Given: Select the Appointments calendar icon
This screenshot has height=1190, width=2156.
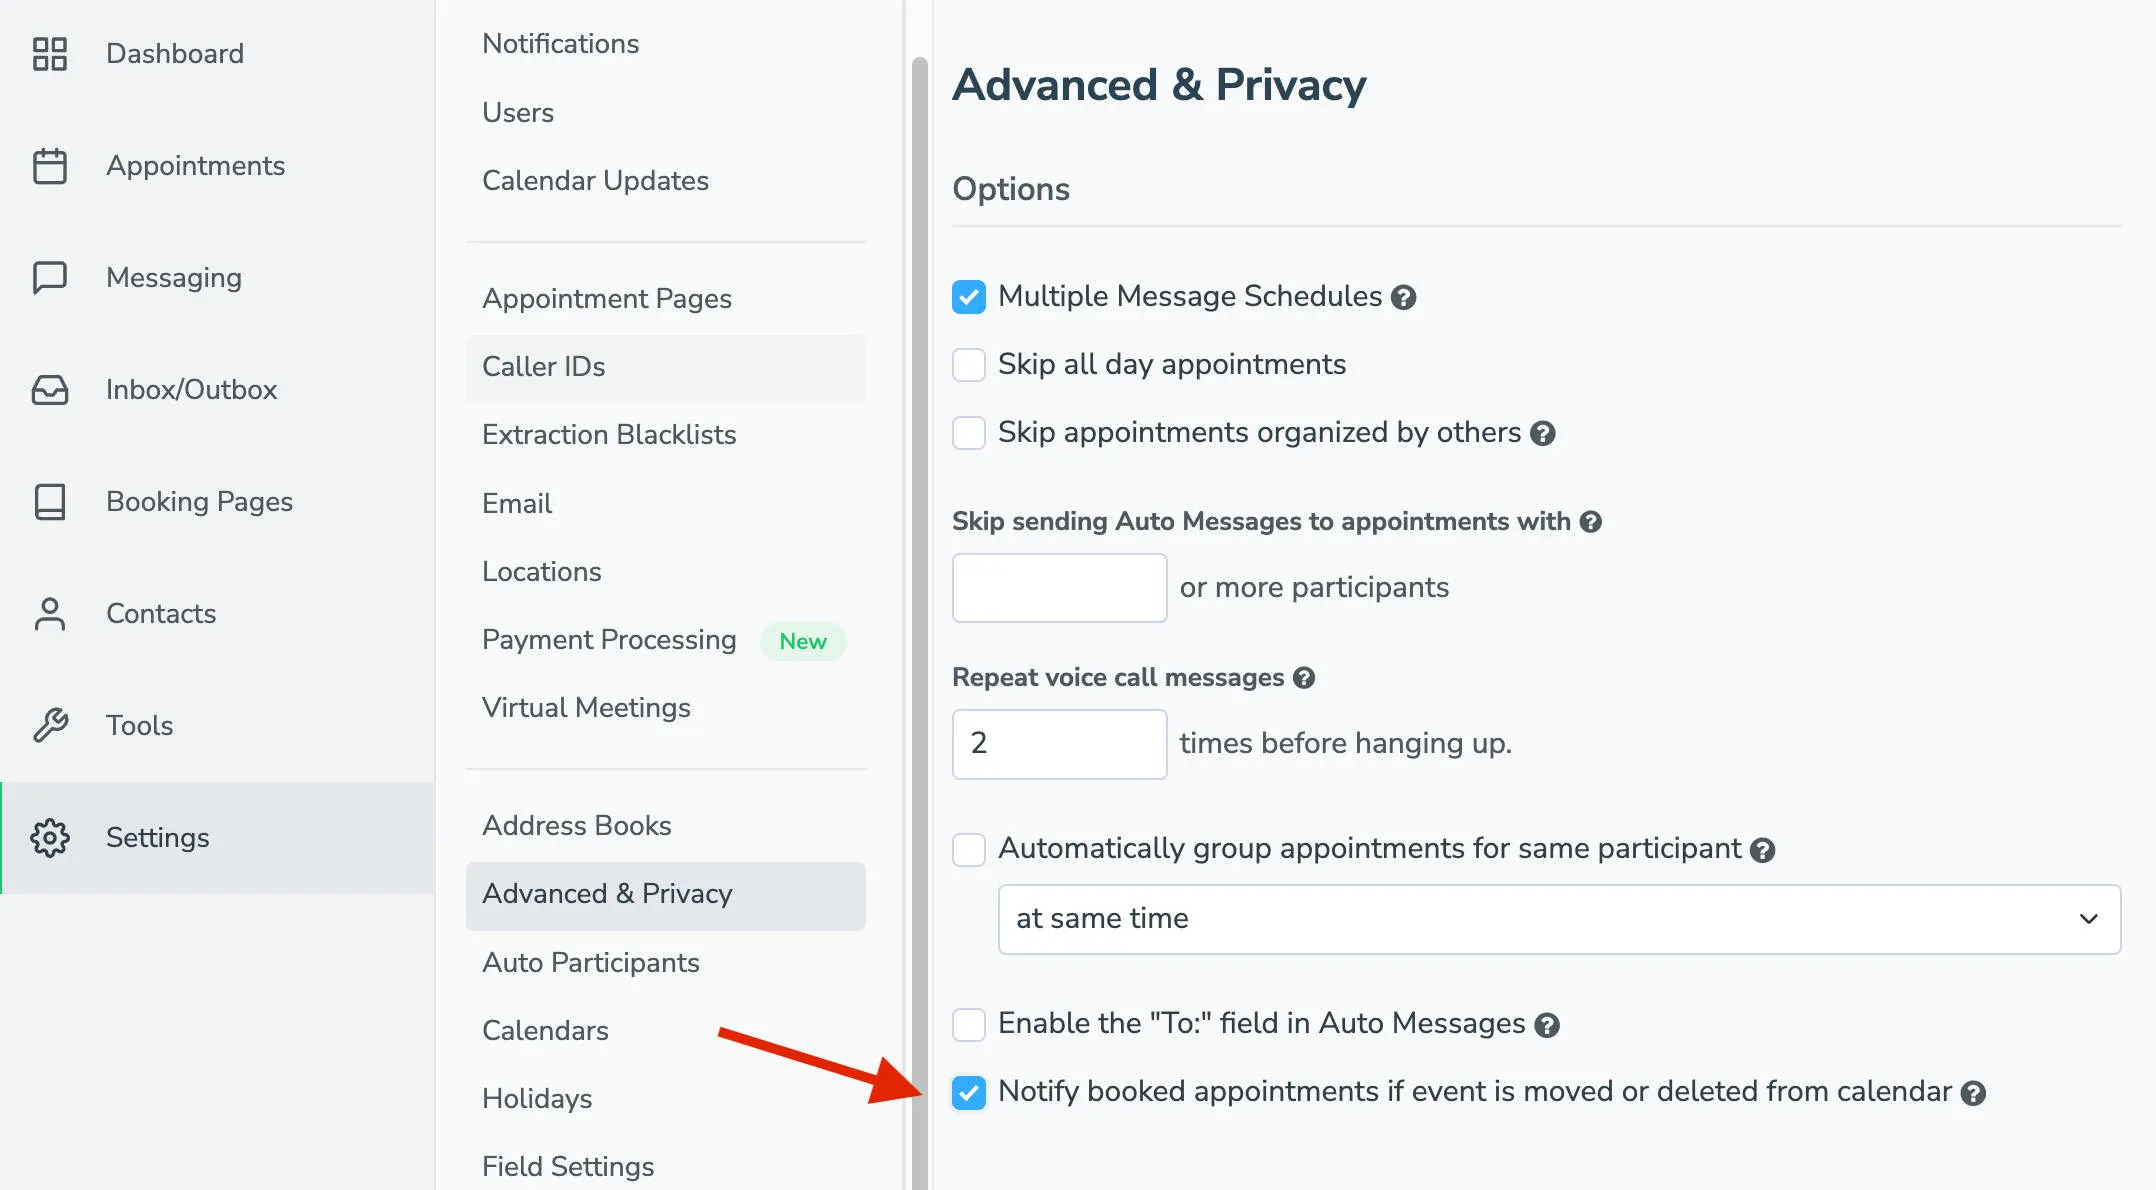Looking at the screenshot, I should pos(51,166).
